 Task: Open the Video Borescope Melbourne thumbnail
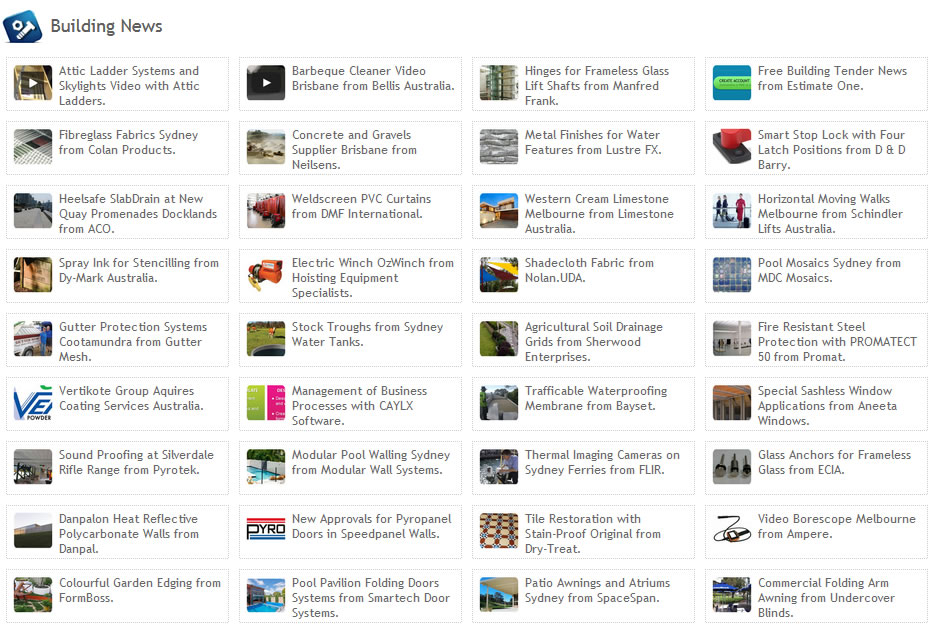pyautogui.click(x=732, y=531)
